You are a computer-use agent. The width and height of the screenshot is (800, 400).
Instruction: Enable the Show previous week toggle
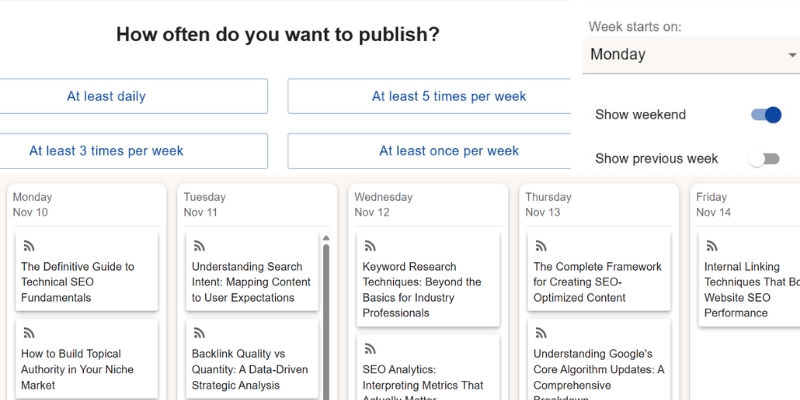(766, 159)
